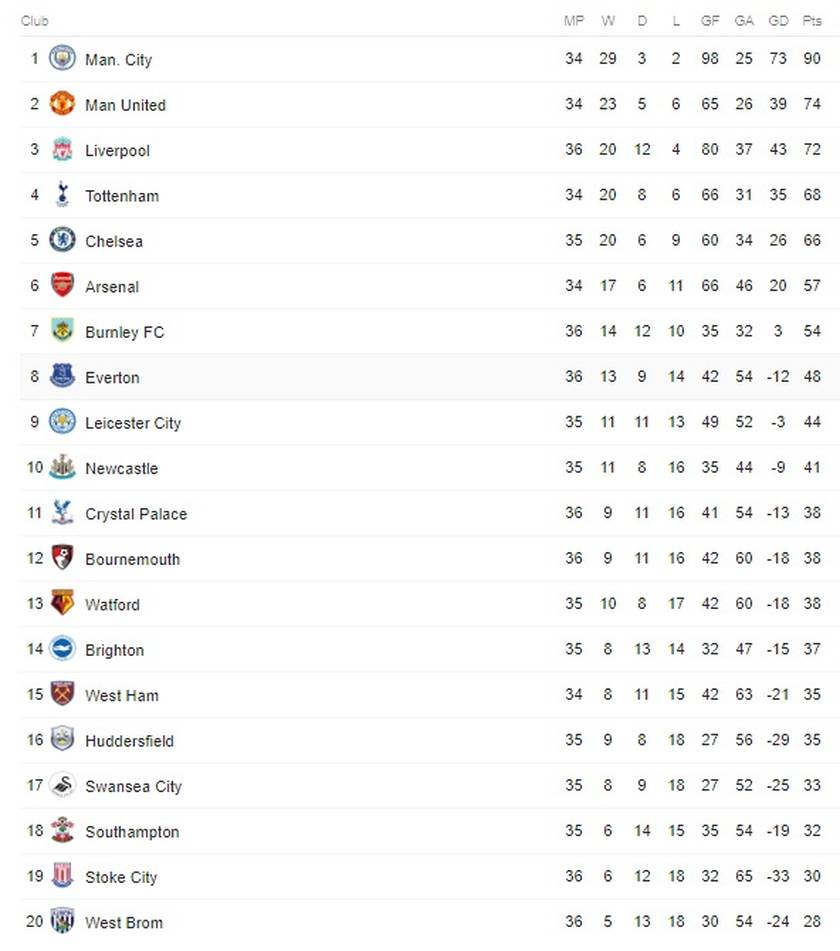
Task: Open the Burnley FC team link
Action: pyautogui.click(x=124, y=332)
